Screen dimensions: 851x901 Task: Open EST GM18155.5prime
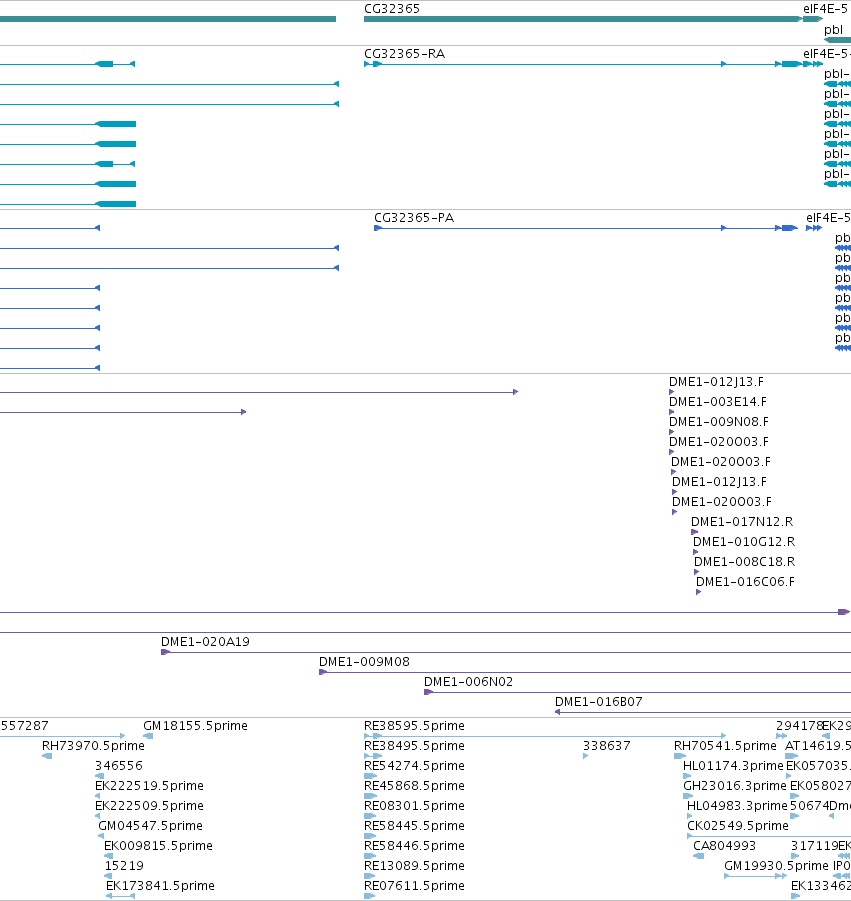click(x=195, y=726)
